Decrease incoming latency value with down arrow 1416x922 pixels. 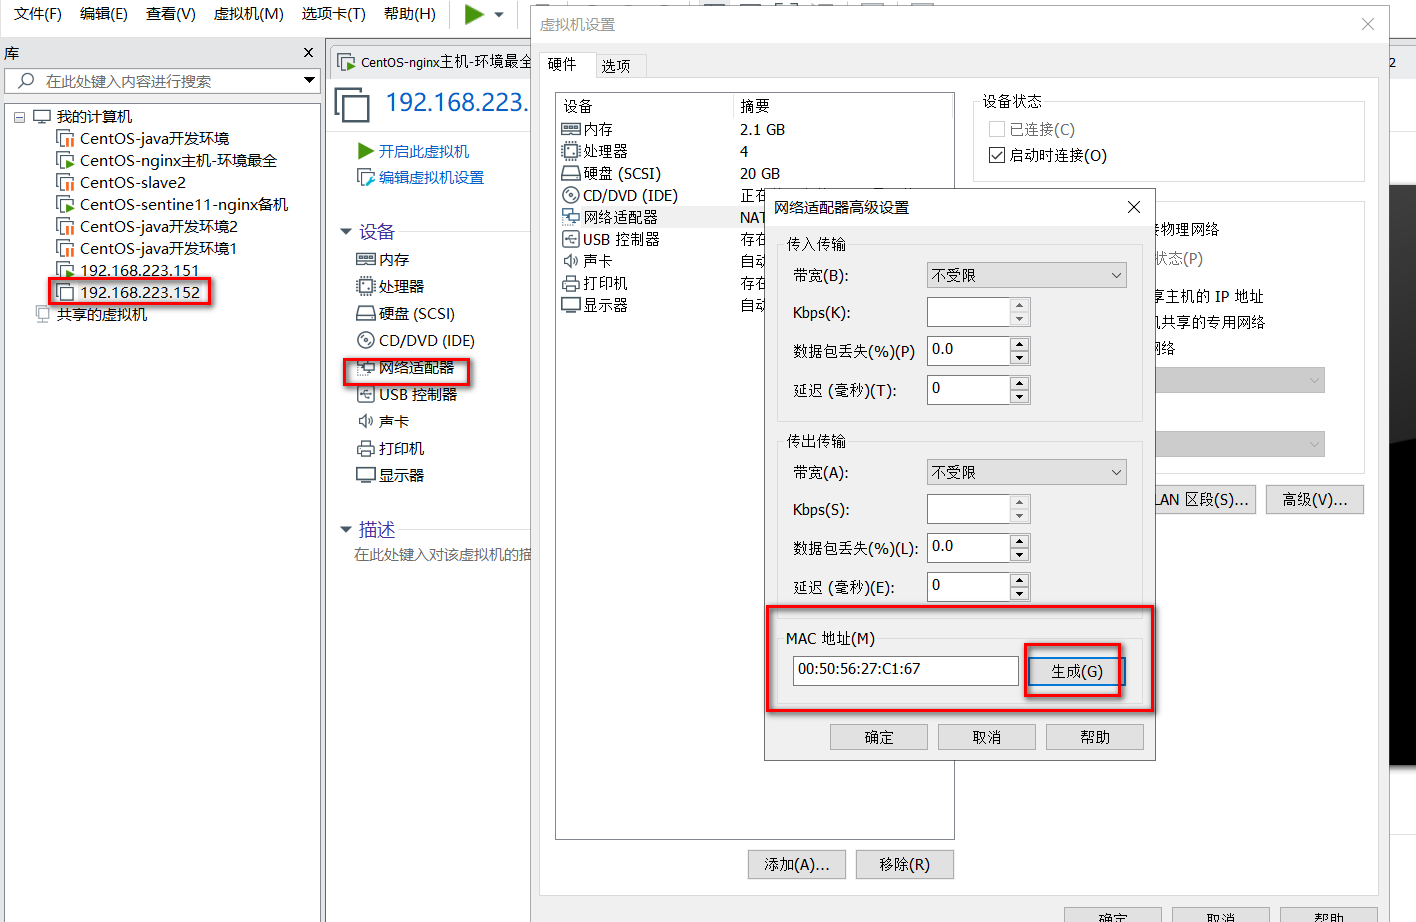(1019, 397)
